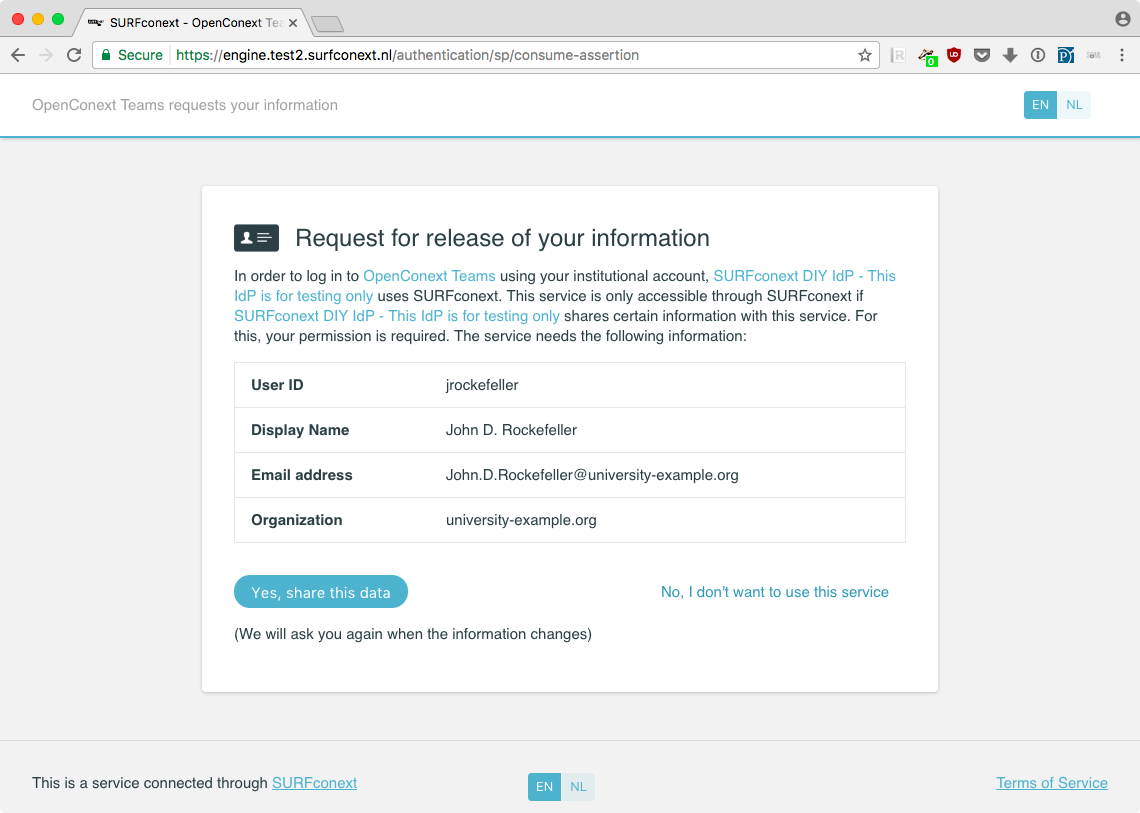Open the 1Password keyhole extension

1037,55
